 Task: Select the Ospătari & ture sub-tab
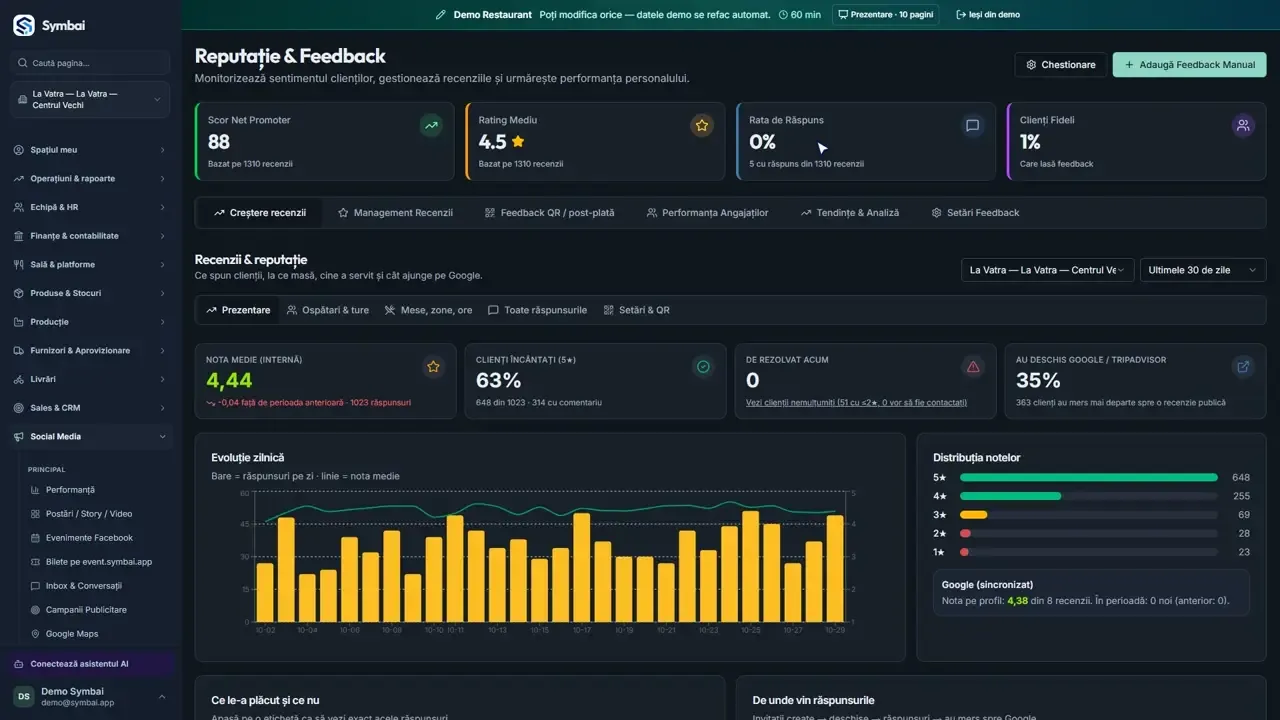pos(328,310)
